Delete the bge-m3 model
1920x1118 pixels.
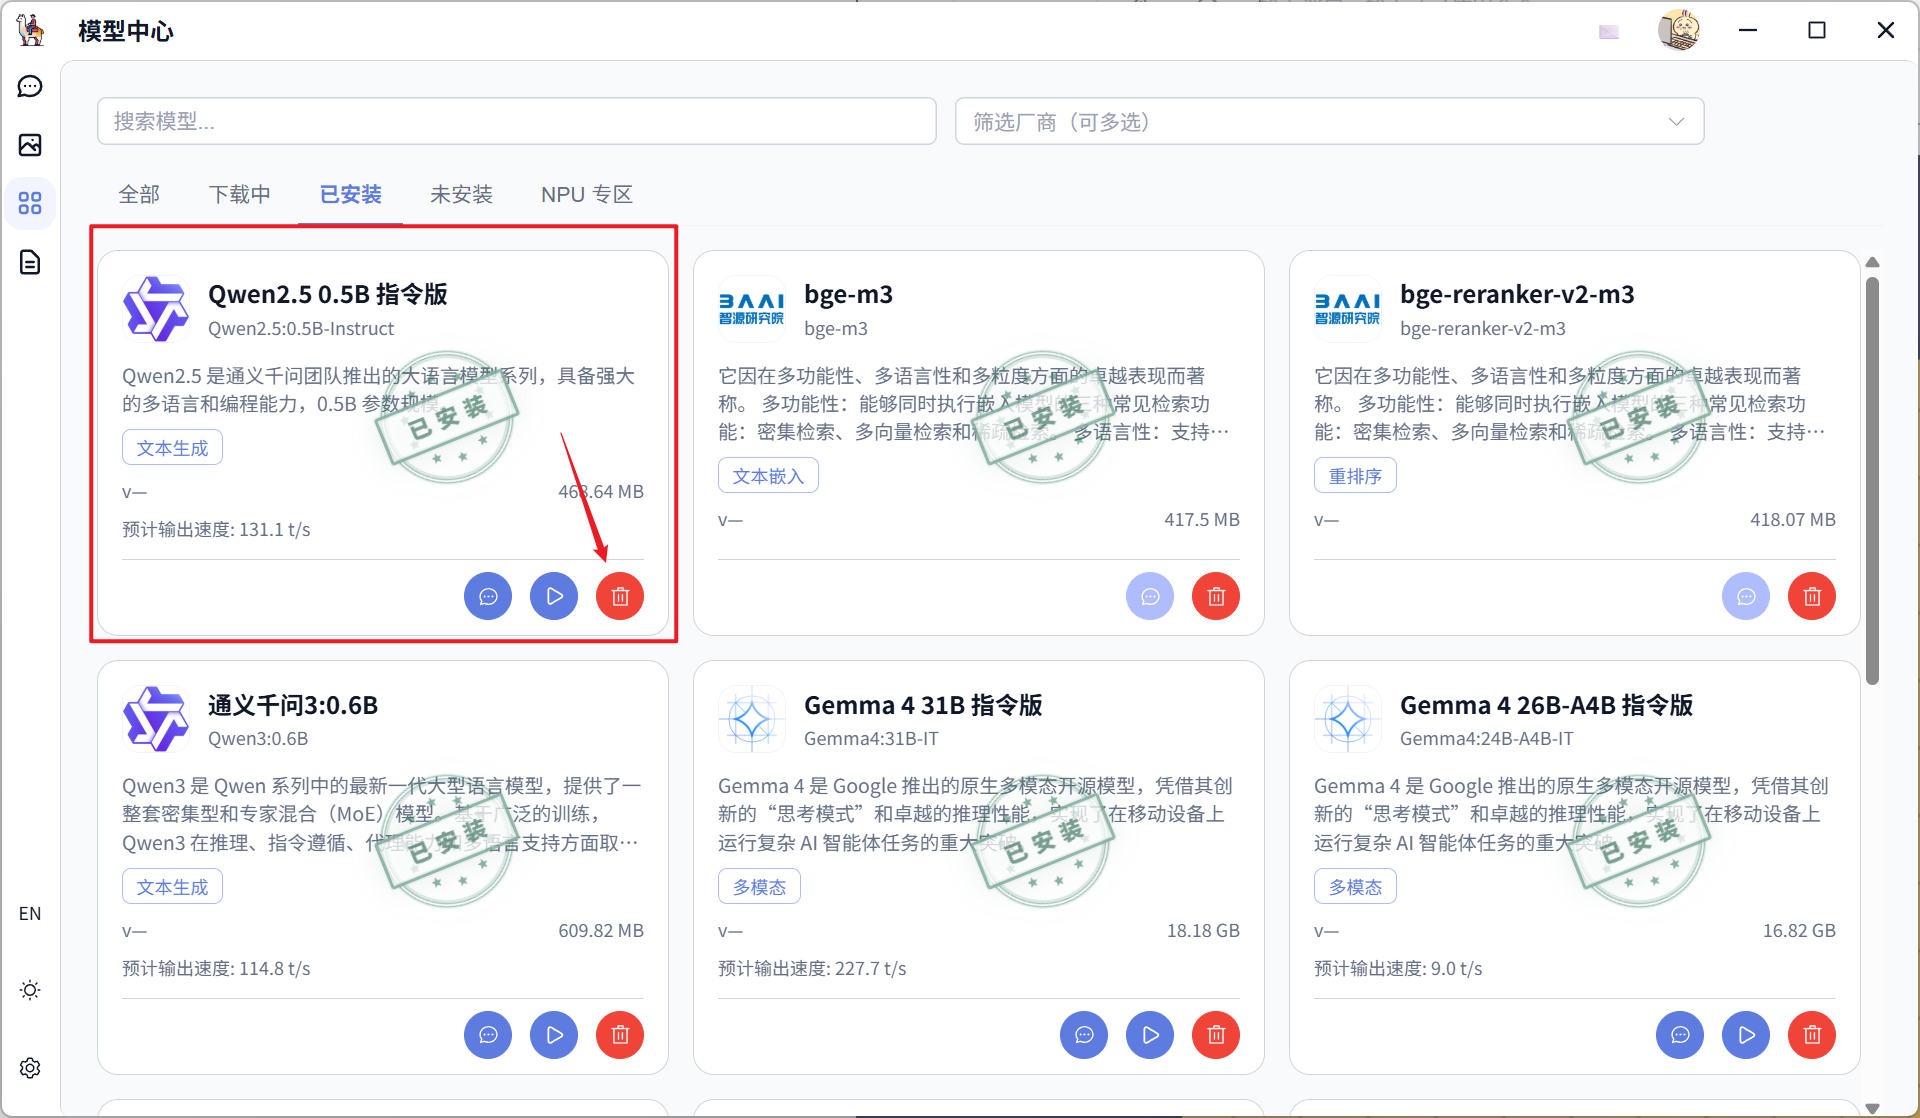[x=1216, y=596]
